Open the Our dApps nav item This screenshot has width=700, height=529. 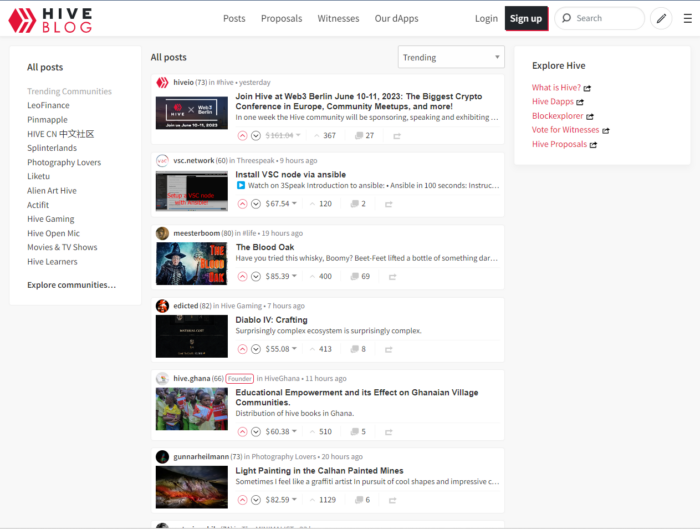point(396,18)
